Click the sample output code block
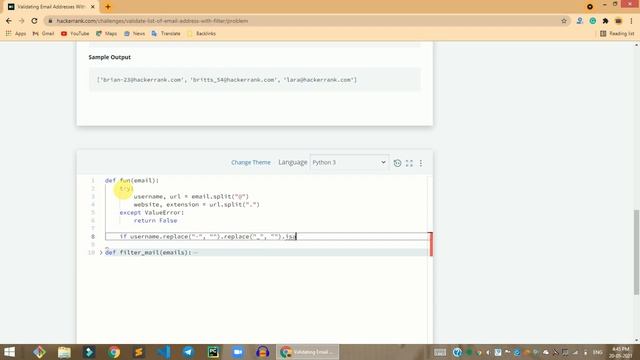This screenshot has height=360, width=640. (255, 80)
